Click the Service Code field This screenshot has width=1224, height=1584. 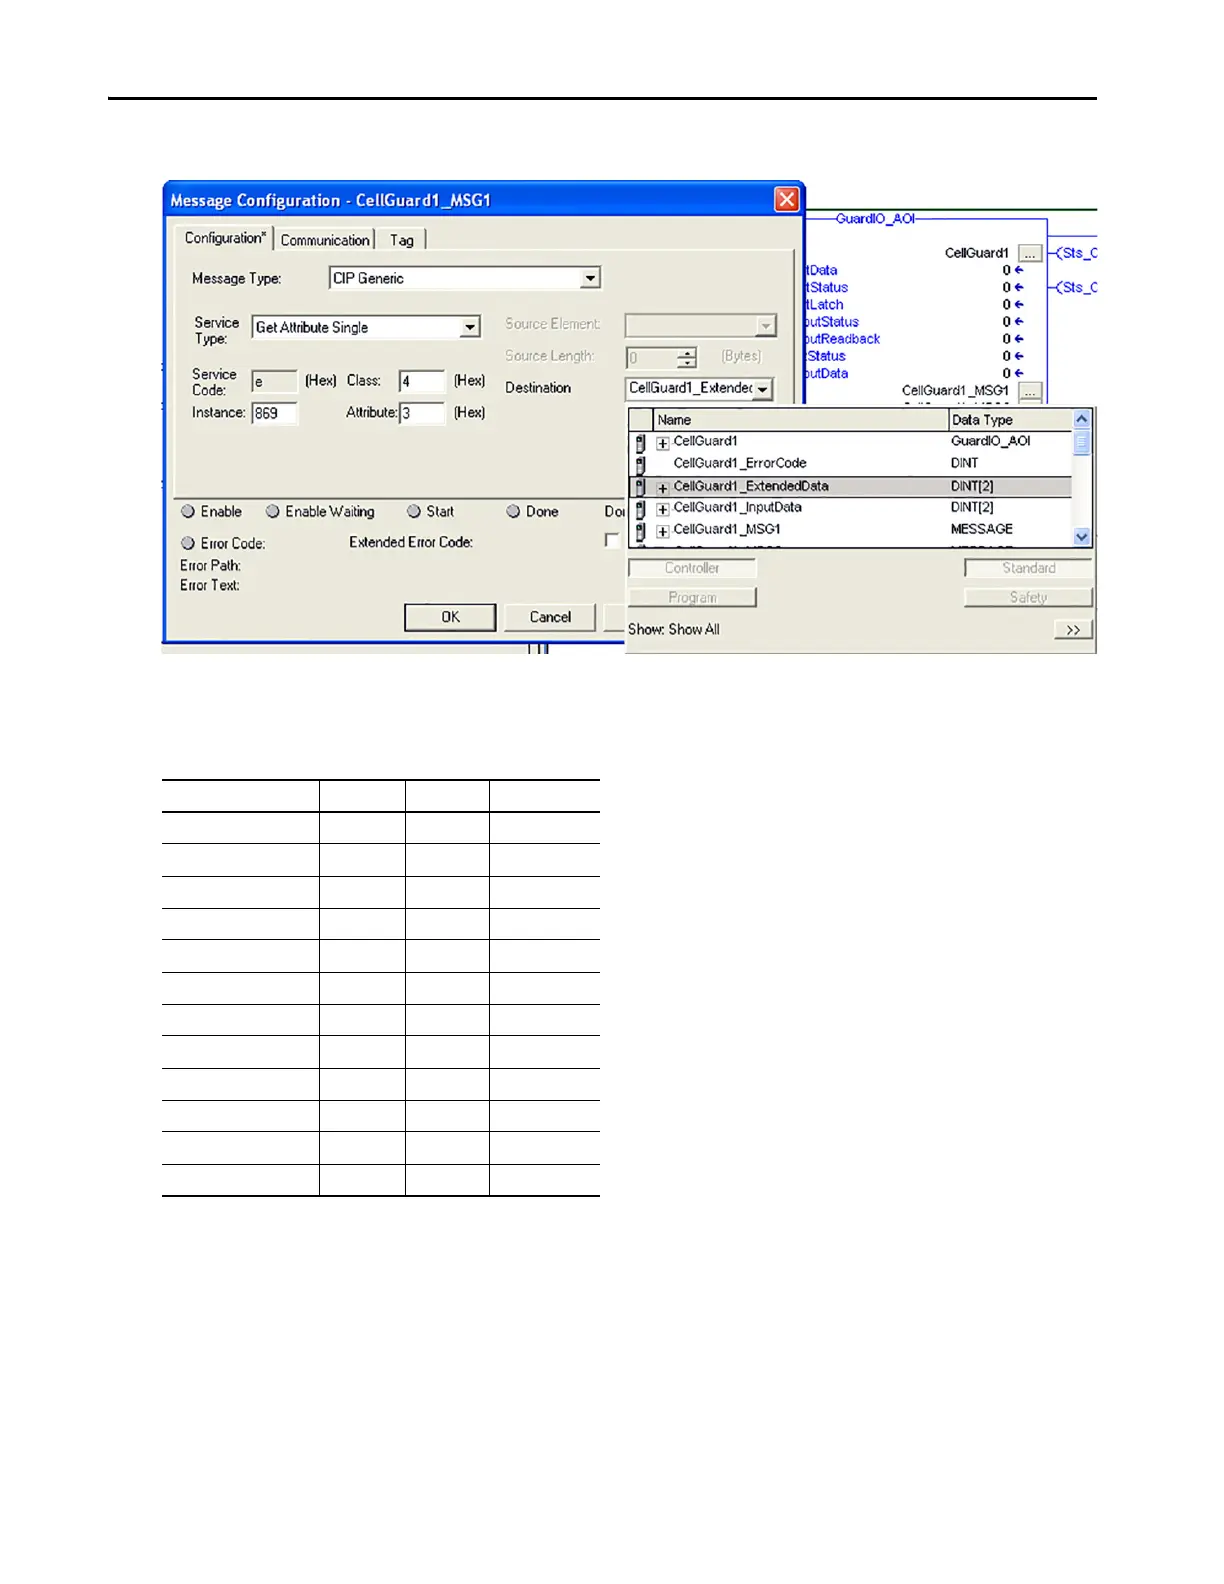275,381
